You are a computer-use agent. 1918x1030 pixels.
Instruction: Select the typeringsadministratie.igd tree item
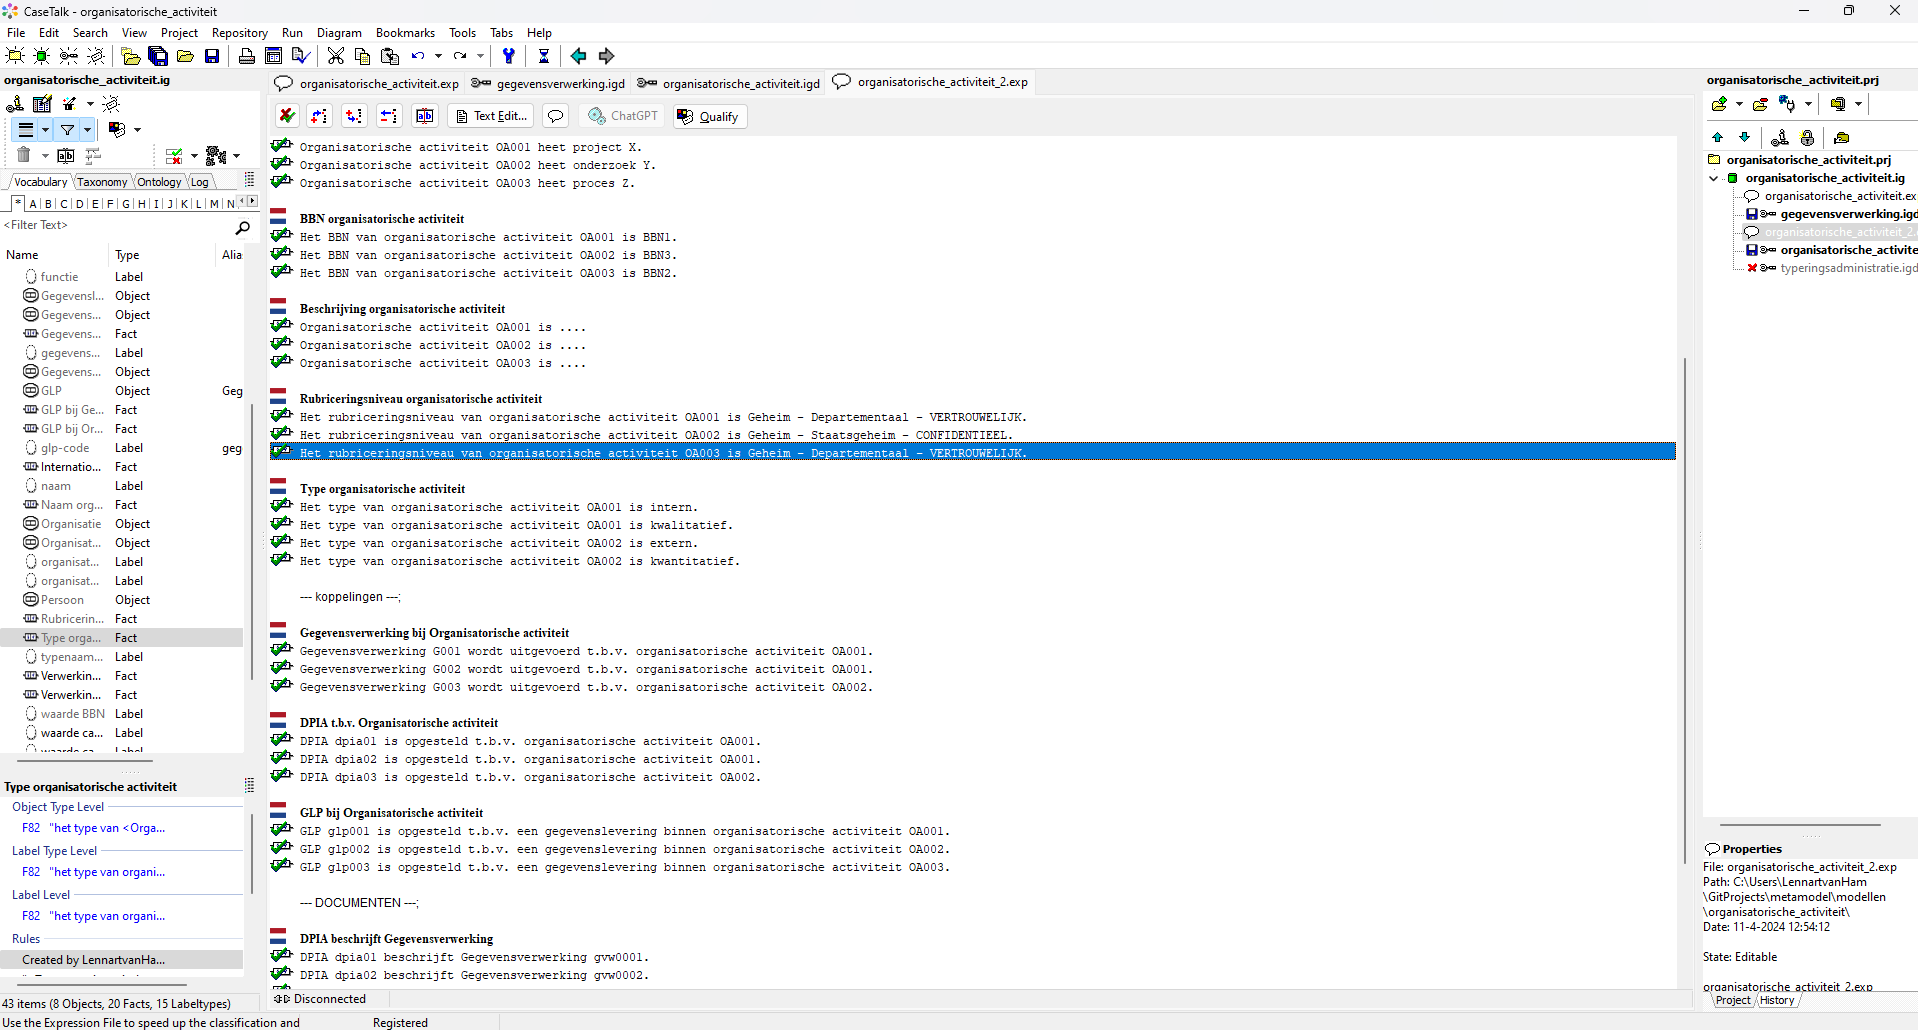(1848, 268)
